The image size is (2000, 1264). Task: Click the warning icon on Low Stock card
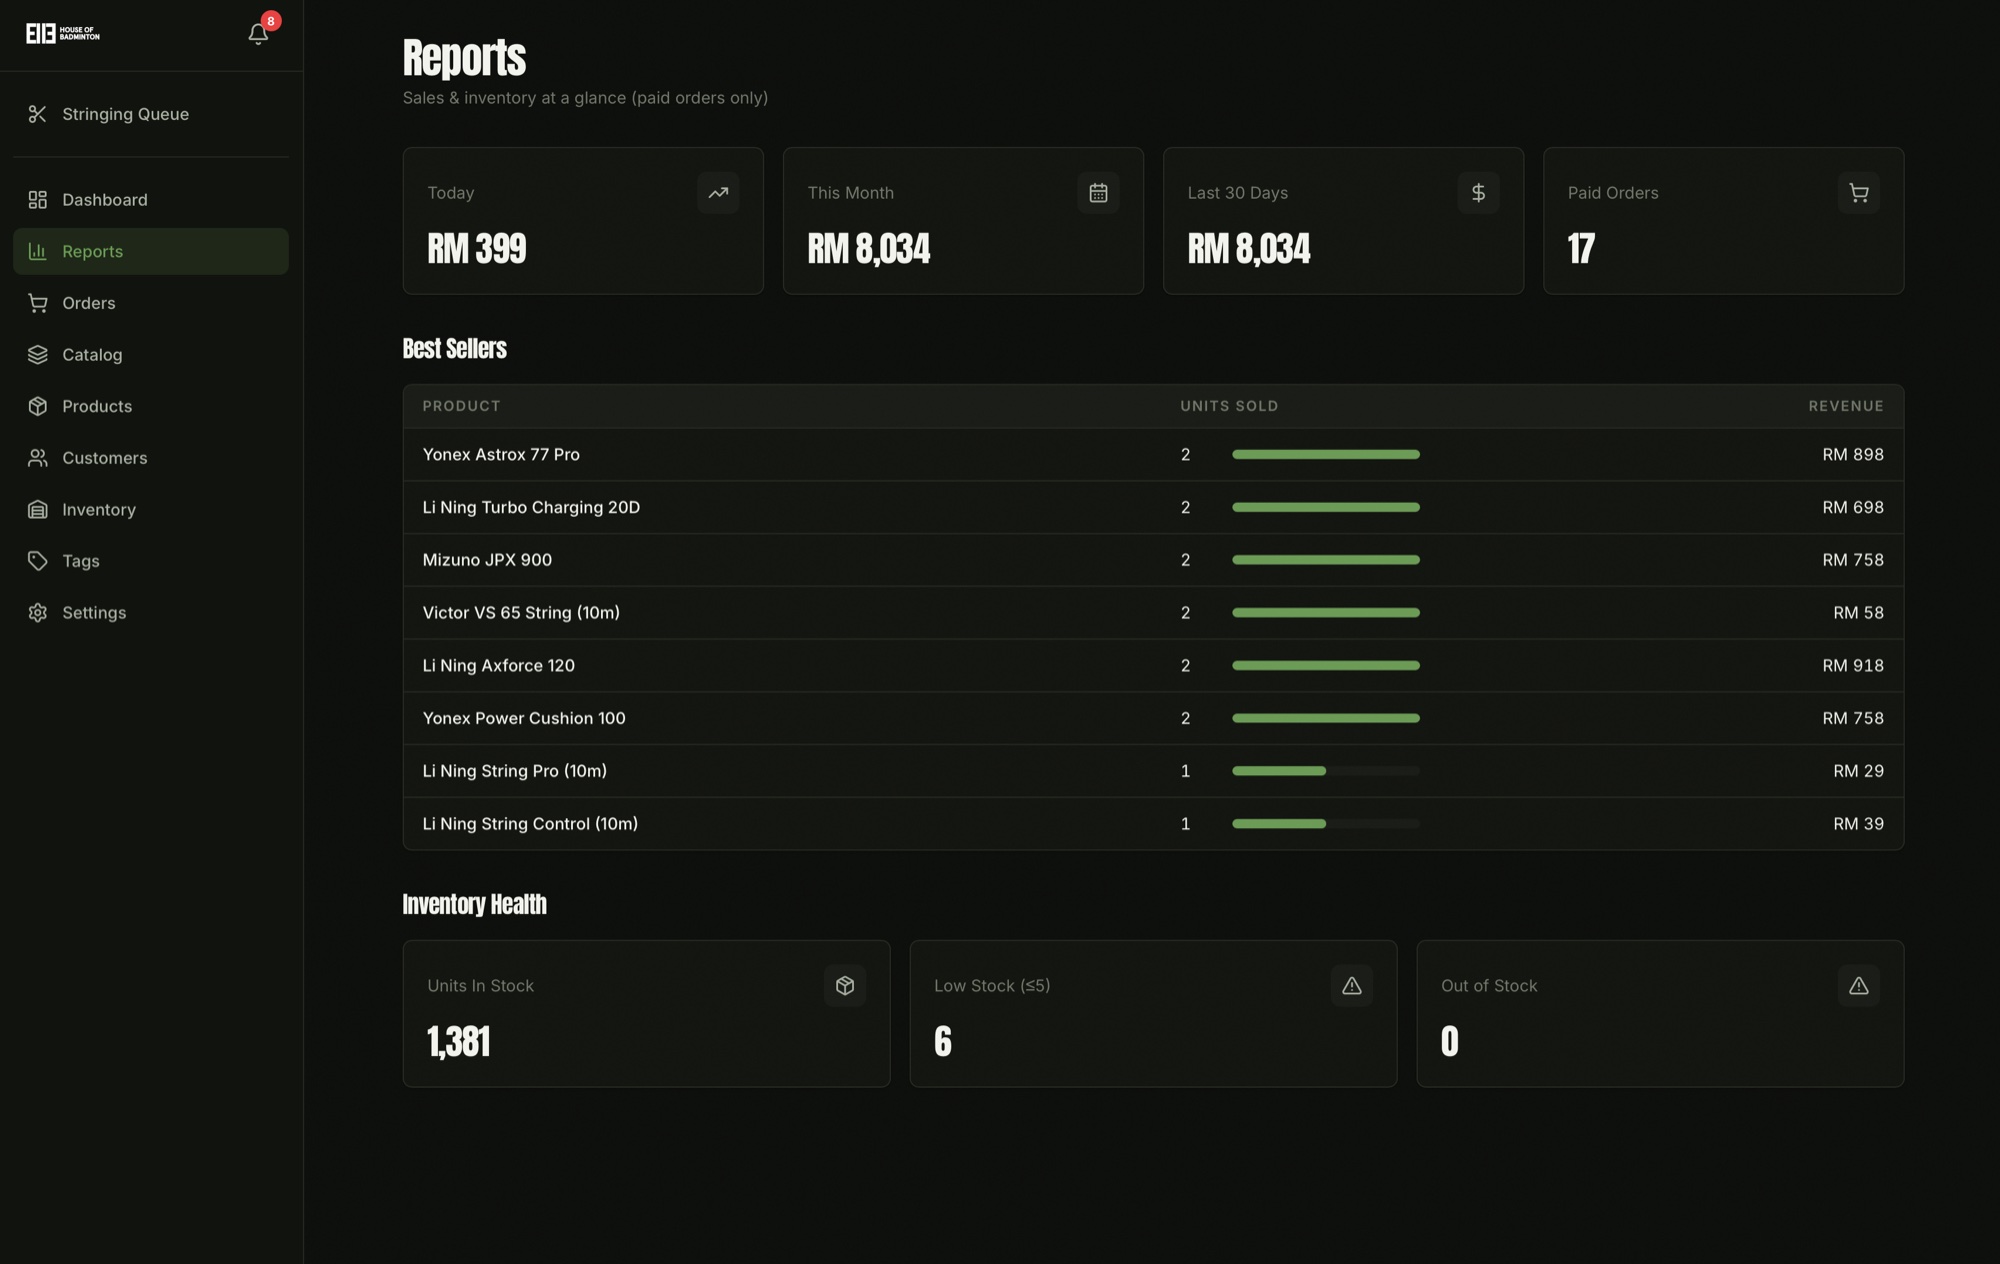1352,986
